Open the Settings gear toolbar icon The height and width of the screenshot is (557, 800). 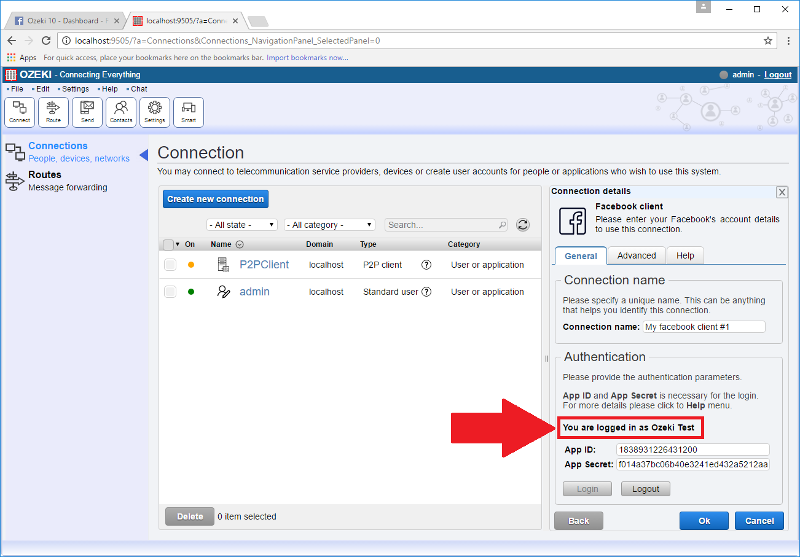[154, 111]
